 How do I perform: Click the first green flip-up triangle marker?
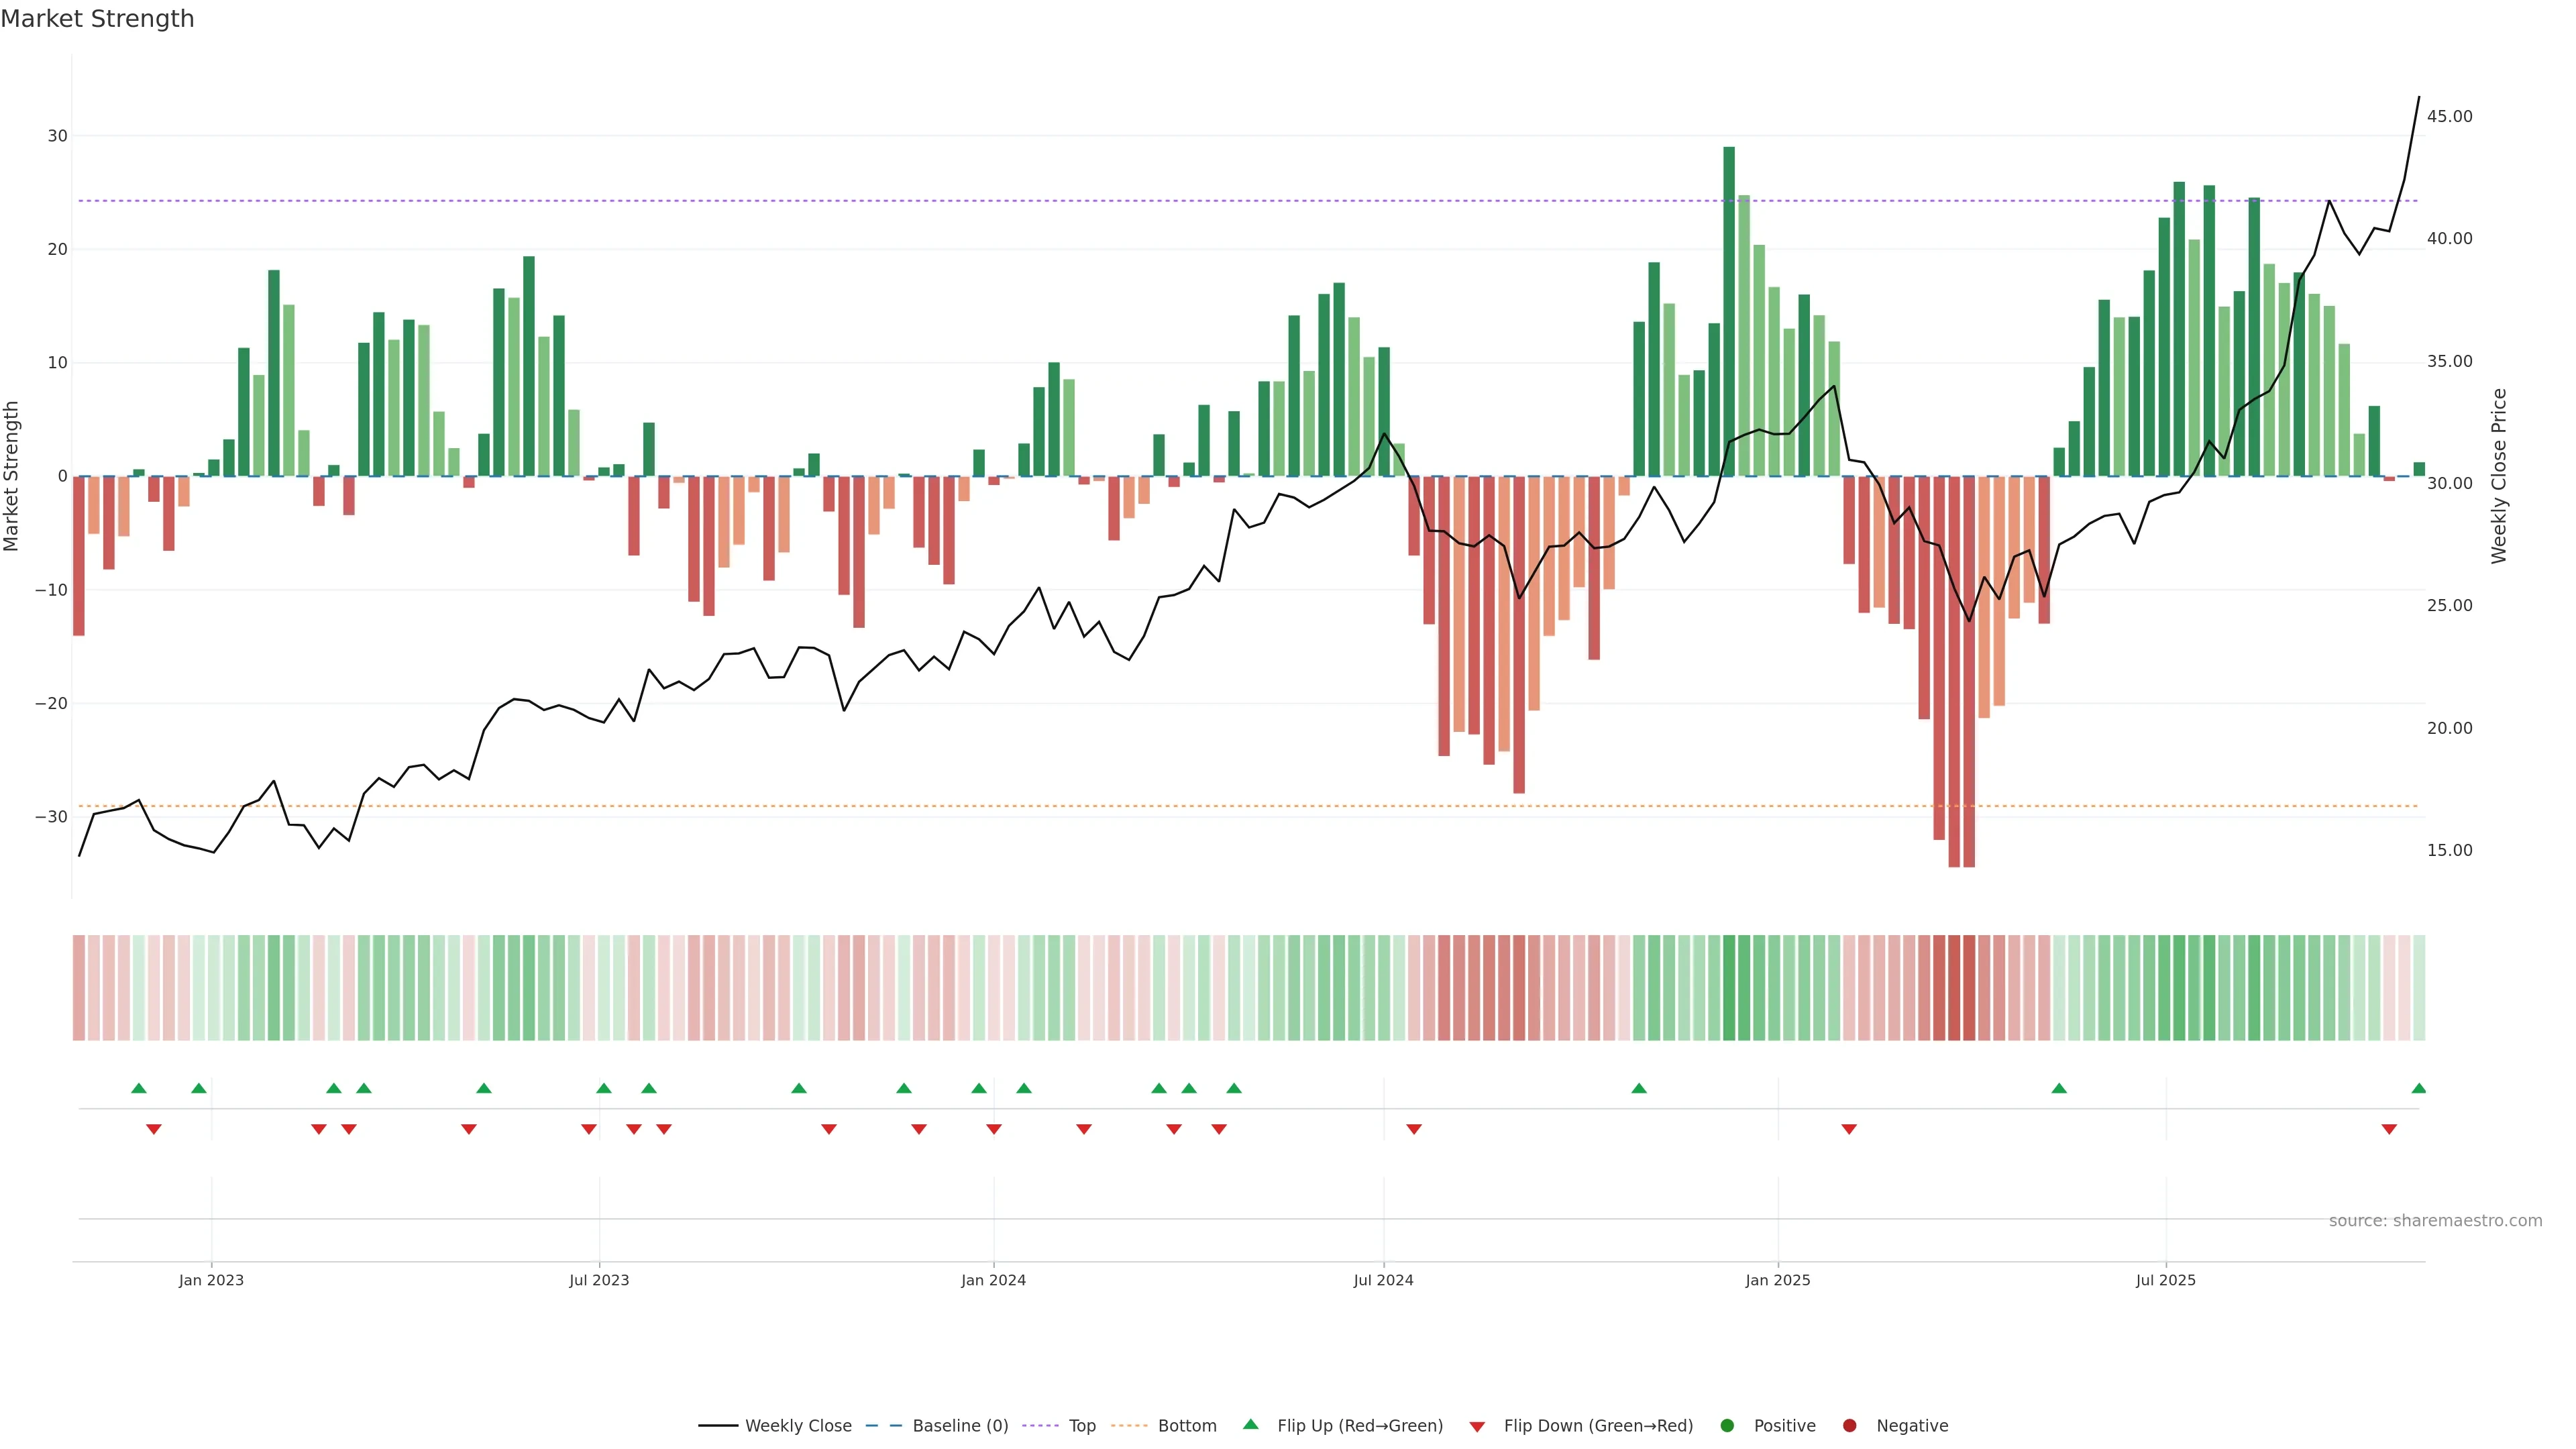coord(139,1088)
